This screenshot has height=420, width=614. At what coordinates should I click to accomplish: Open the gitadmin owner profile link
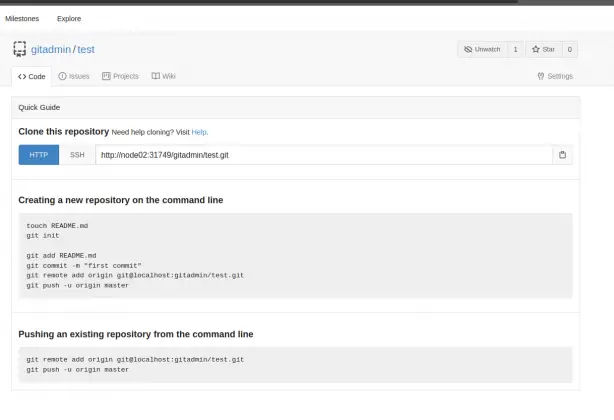50,49
